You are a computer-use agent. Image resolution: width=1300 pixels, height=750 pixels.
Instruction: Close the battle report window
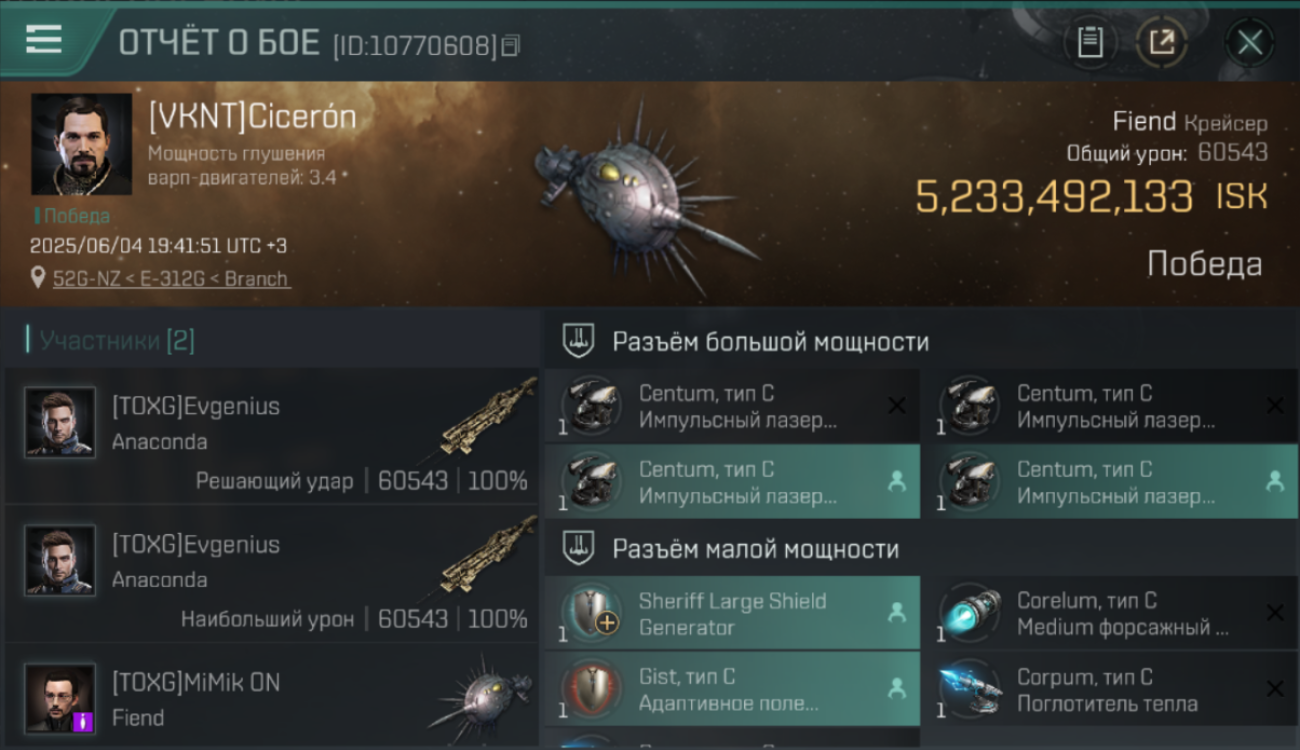[x=1249, y=43]
